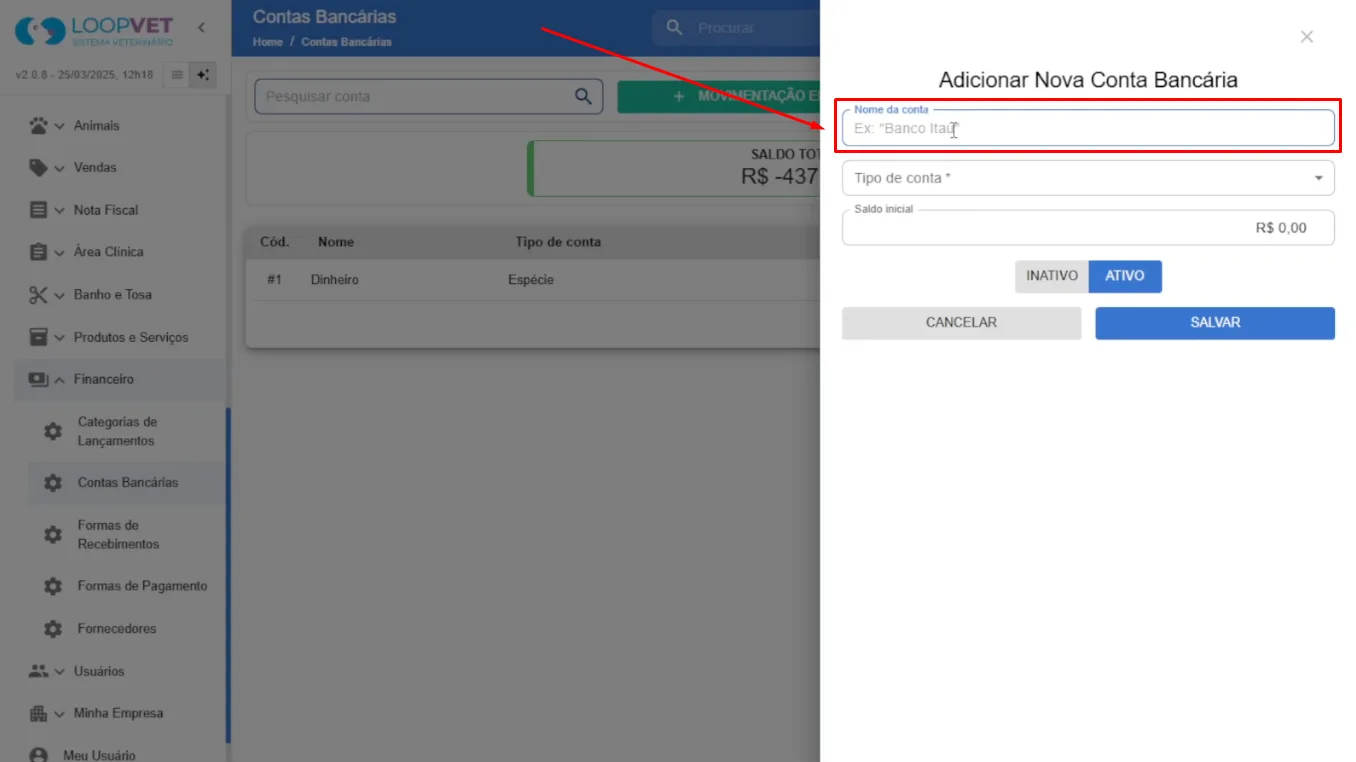Screen dimensions: 1356x762
Task: Click the paw icon beside Animais
Action: tap(38, 126)
